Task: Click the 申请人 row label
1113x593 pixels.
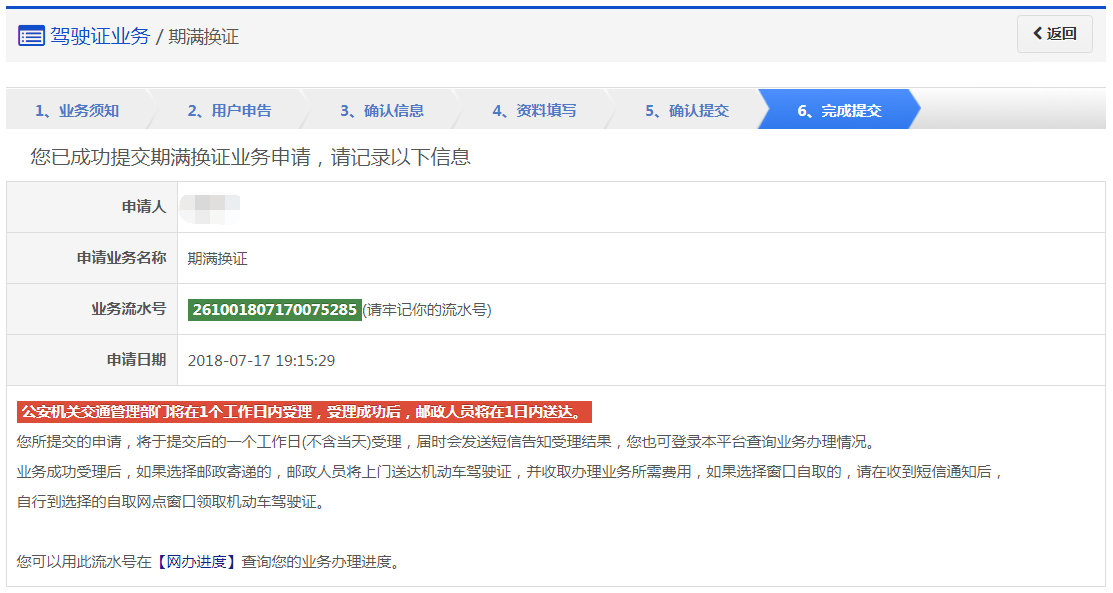Action: (x=143, y=207)
